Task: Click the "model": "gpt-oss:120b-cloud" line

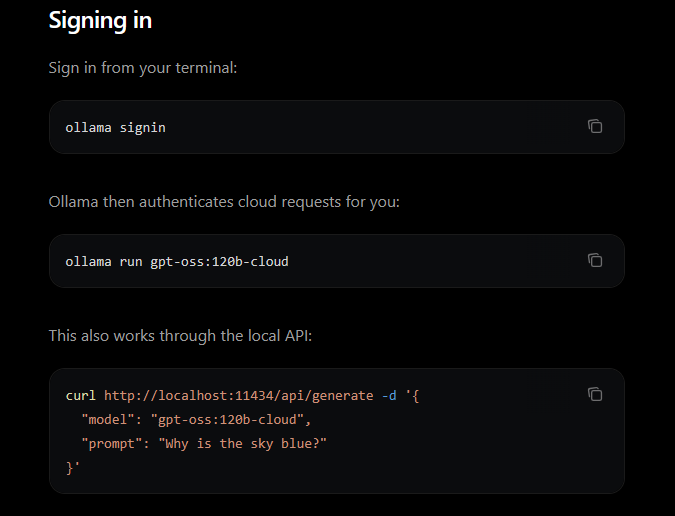Action: tap(196, 420)
